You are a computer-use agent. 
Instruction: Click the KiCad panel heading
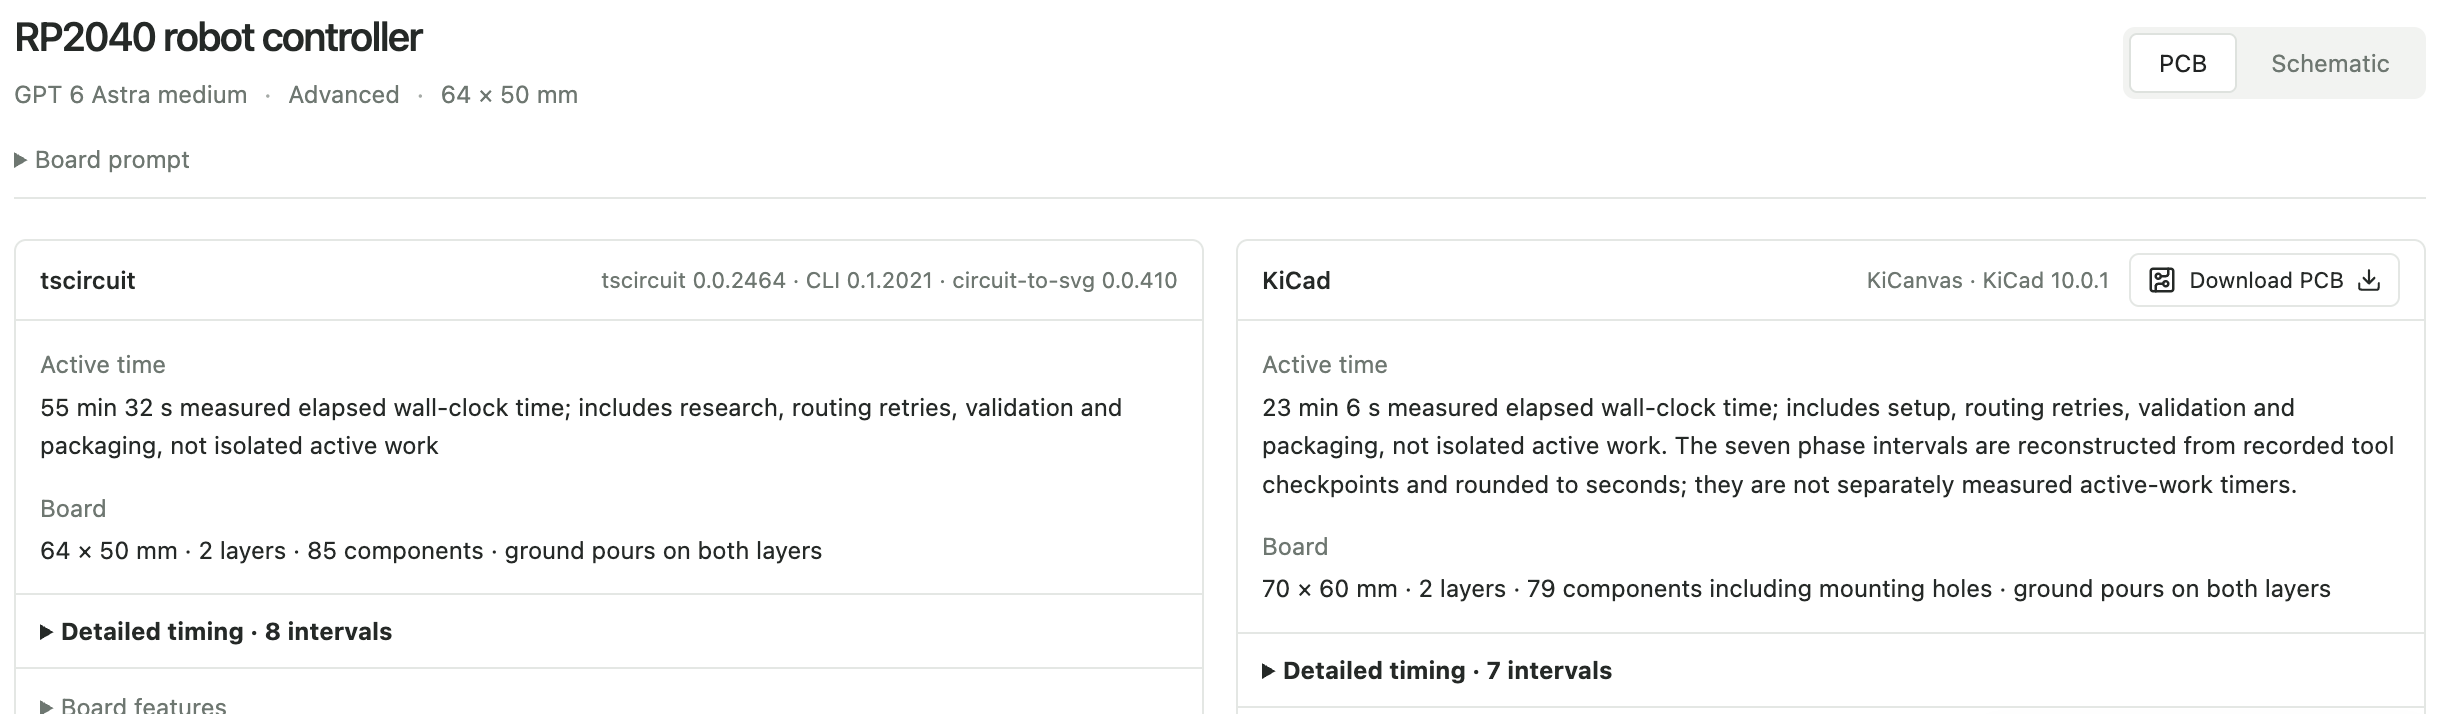(1296, 281)
